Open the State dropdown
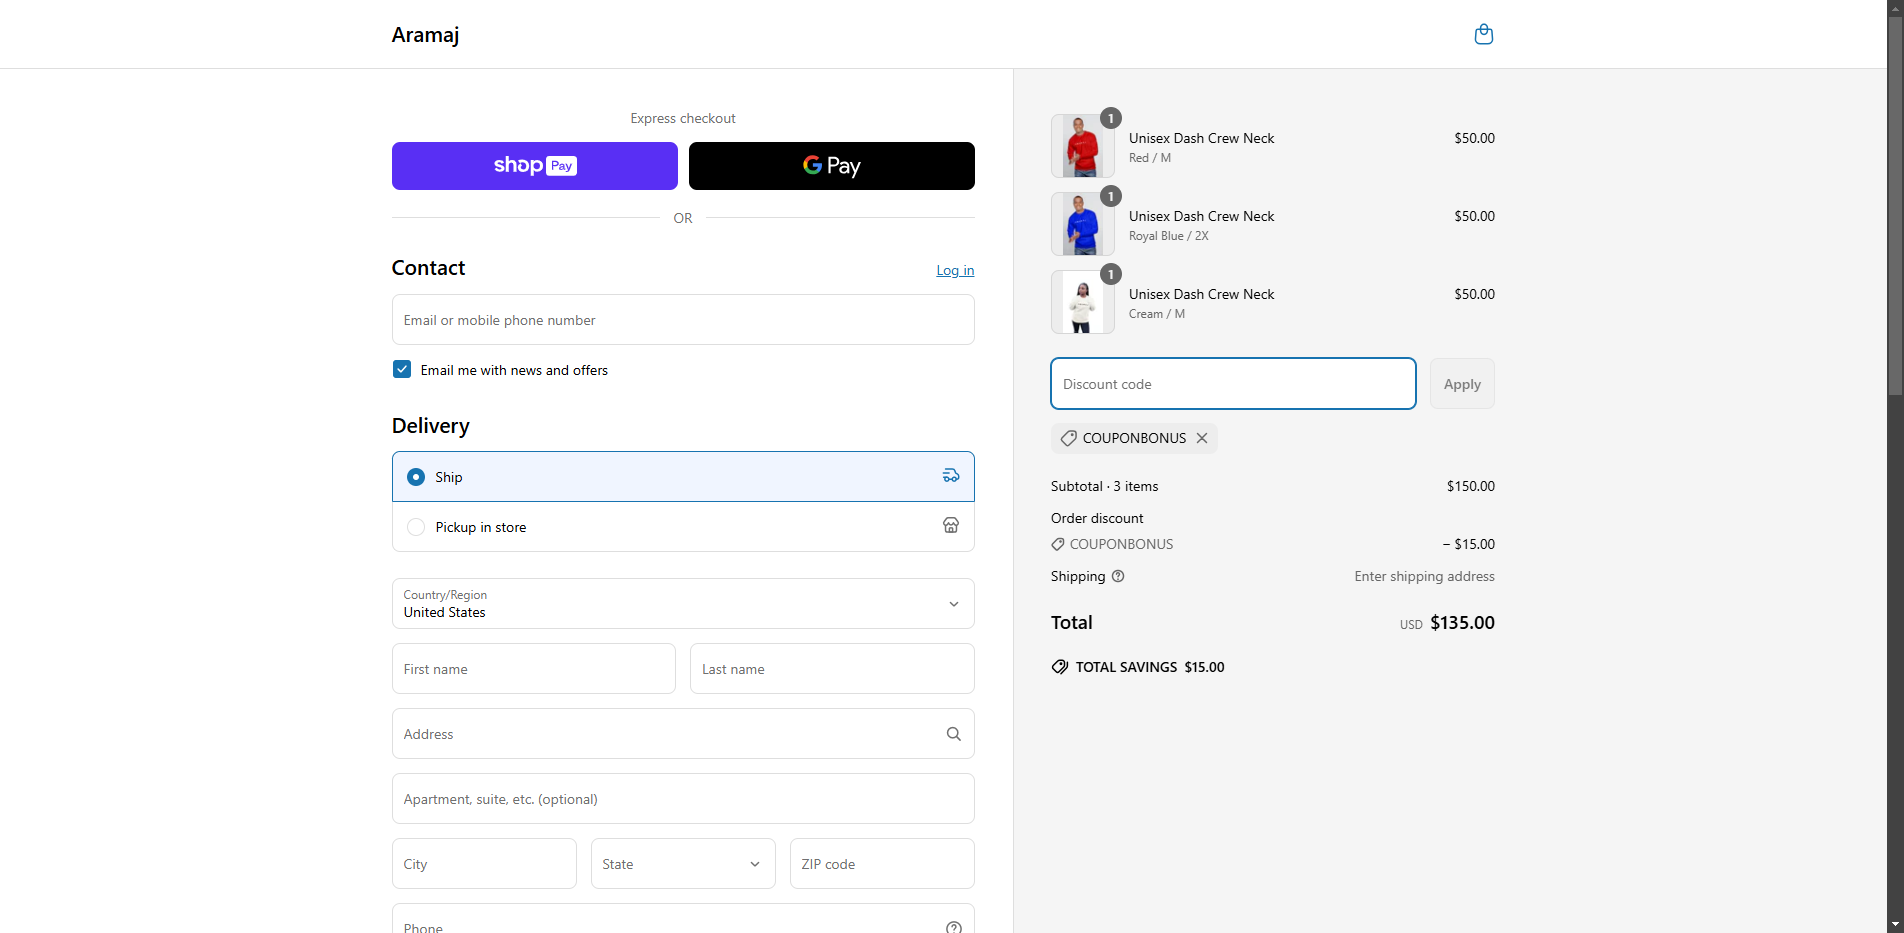The width and height of the screenshot is (1904, 933). point(683,864)
